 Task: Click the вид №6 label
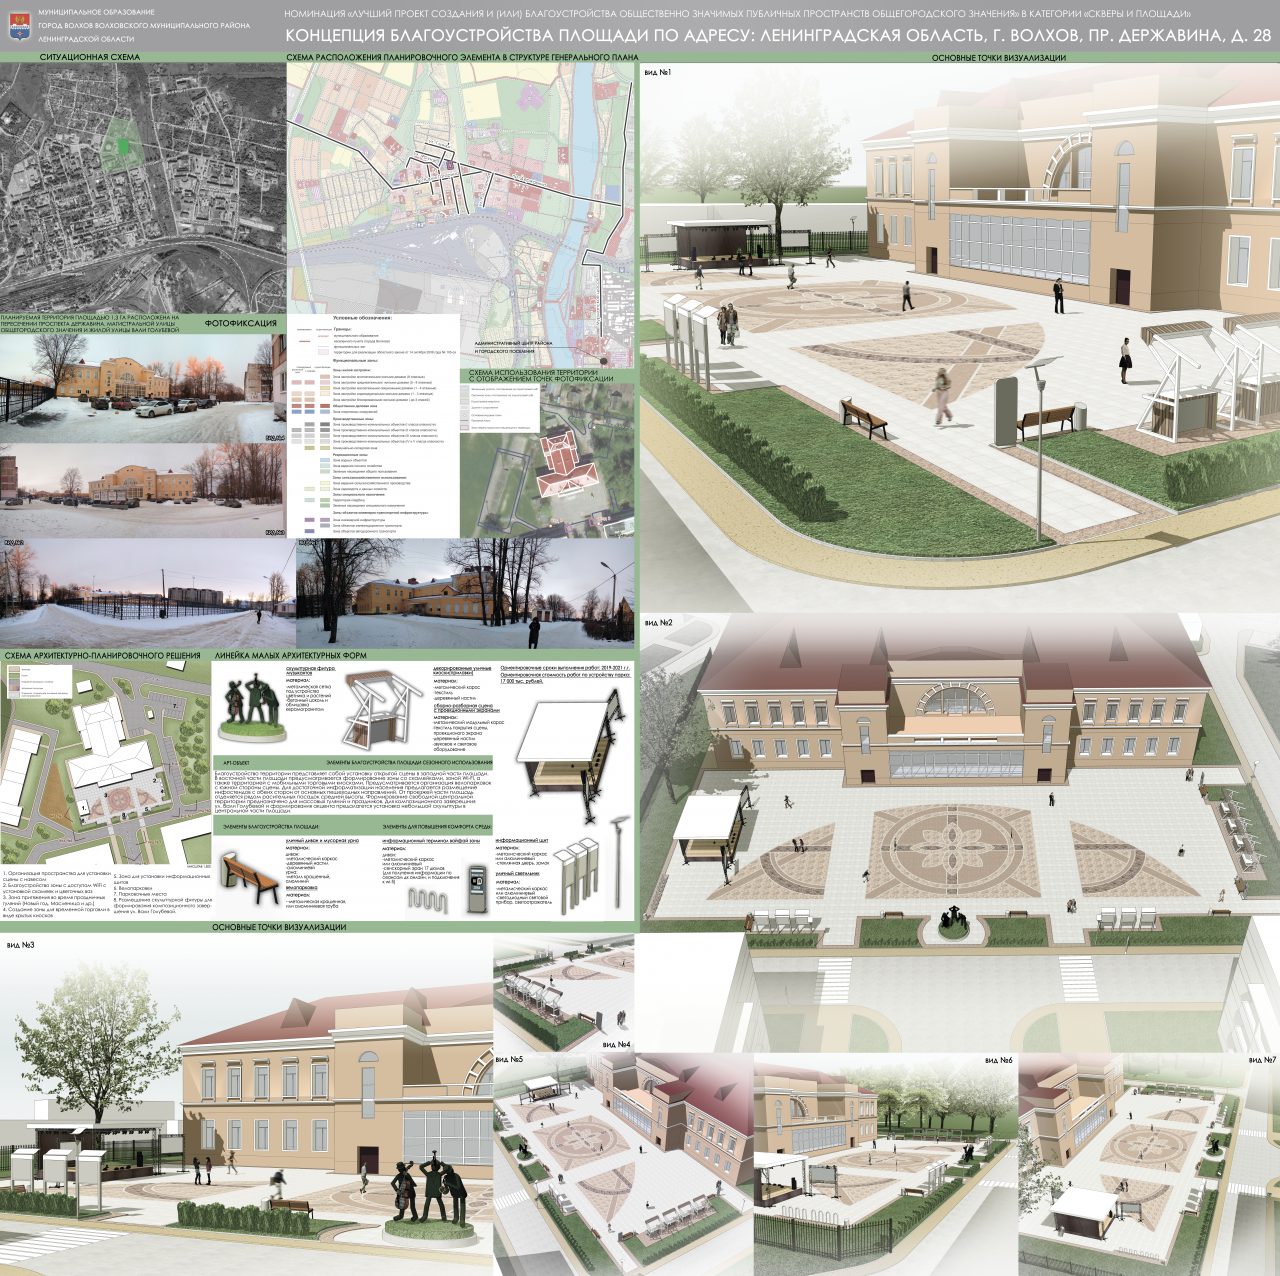(998, 1059)
